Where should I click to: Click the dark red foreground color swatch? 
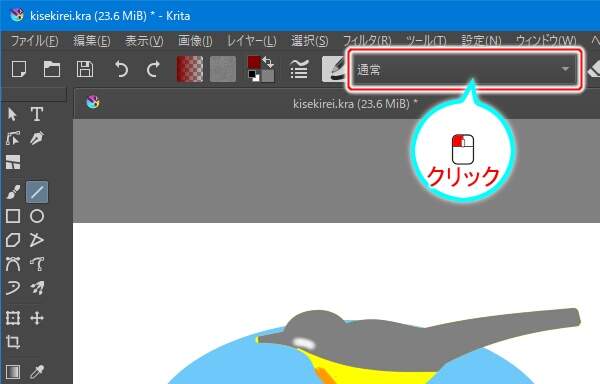pos(254,62)
